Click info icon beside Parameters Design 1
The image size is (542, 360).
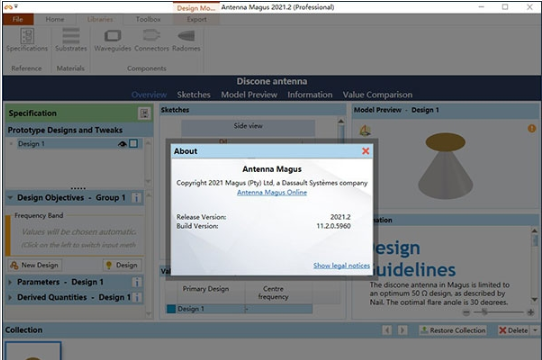click(x=137, y=282)
